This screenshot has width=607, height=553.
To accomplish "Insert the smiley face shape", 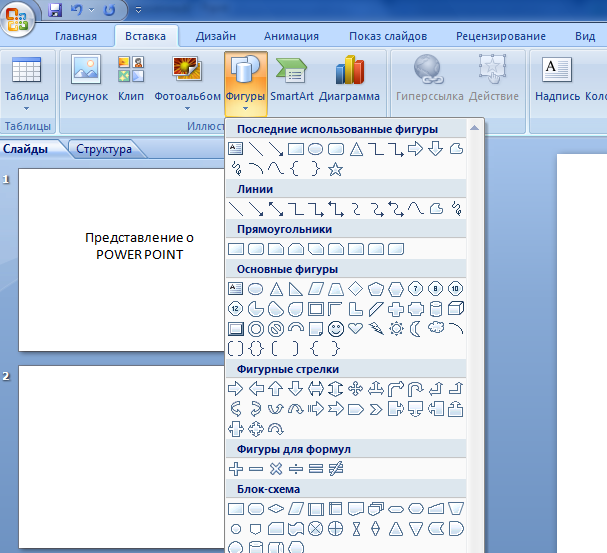I will [x=336, y=329].
